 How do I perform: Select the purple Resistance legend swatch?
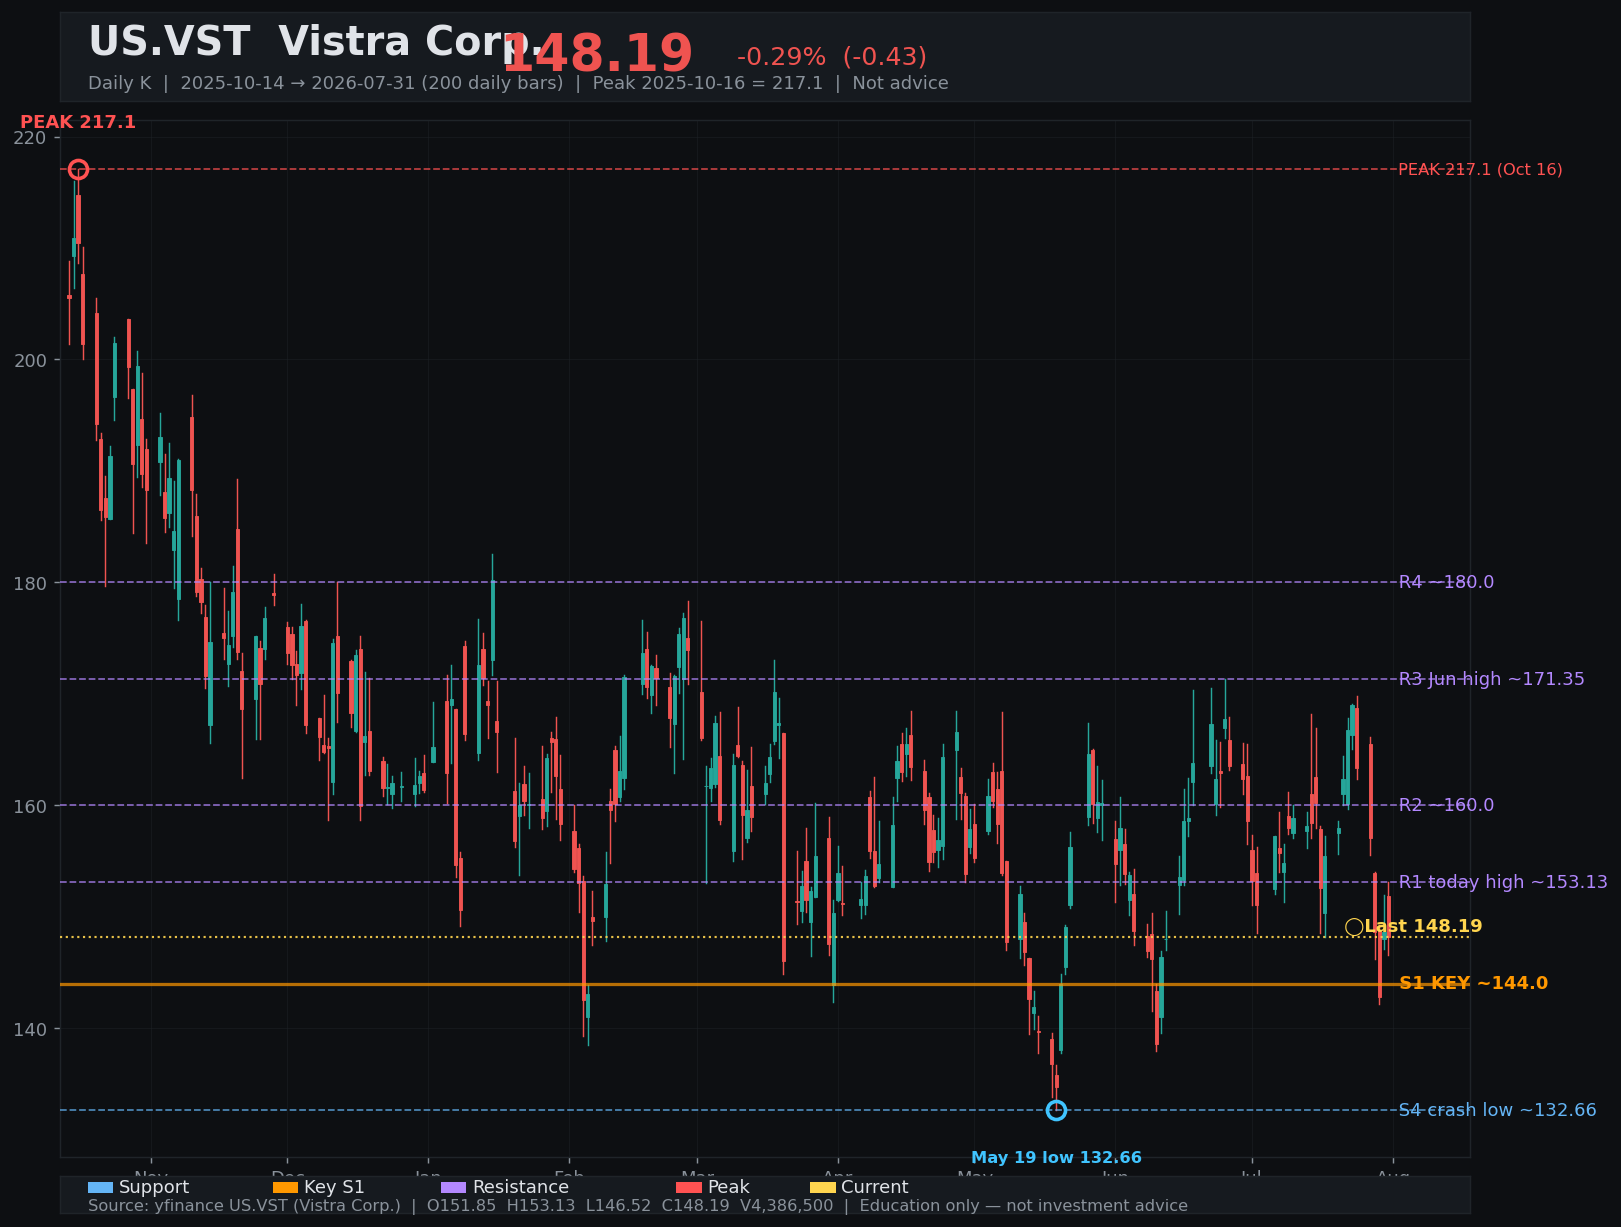point(453,1187)
